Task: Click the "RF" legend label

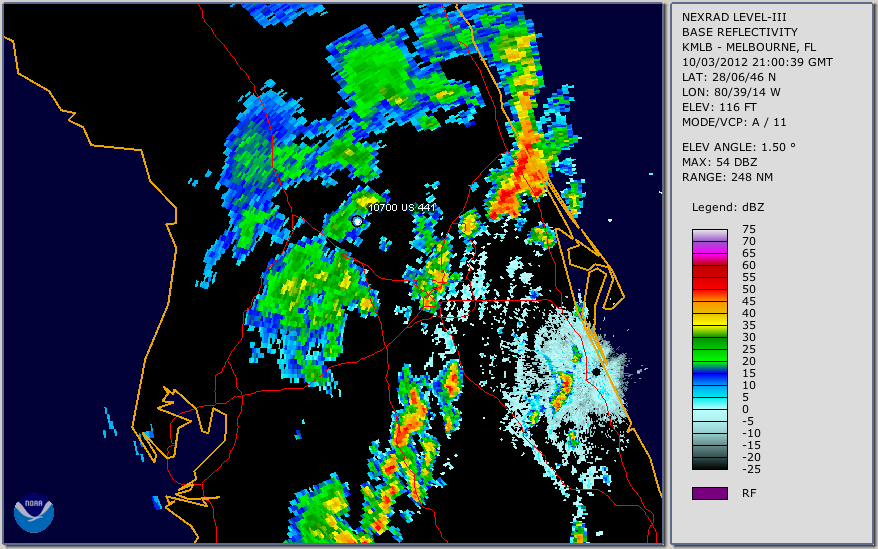Action: [749, 494]
